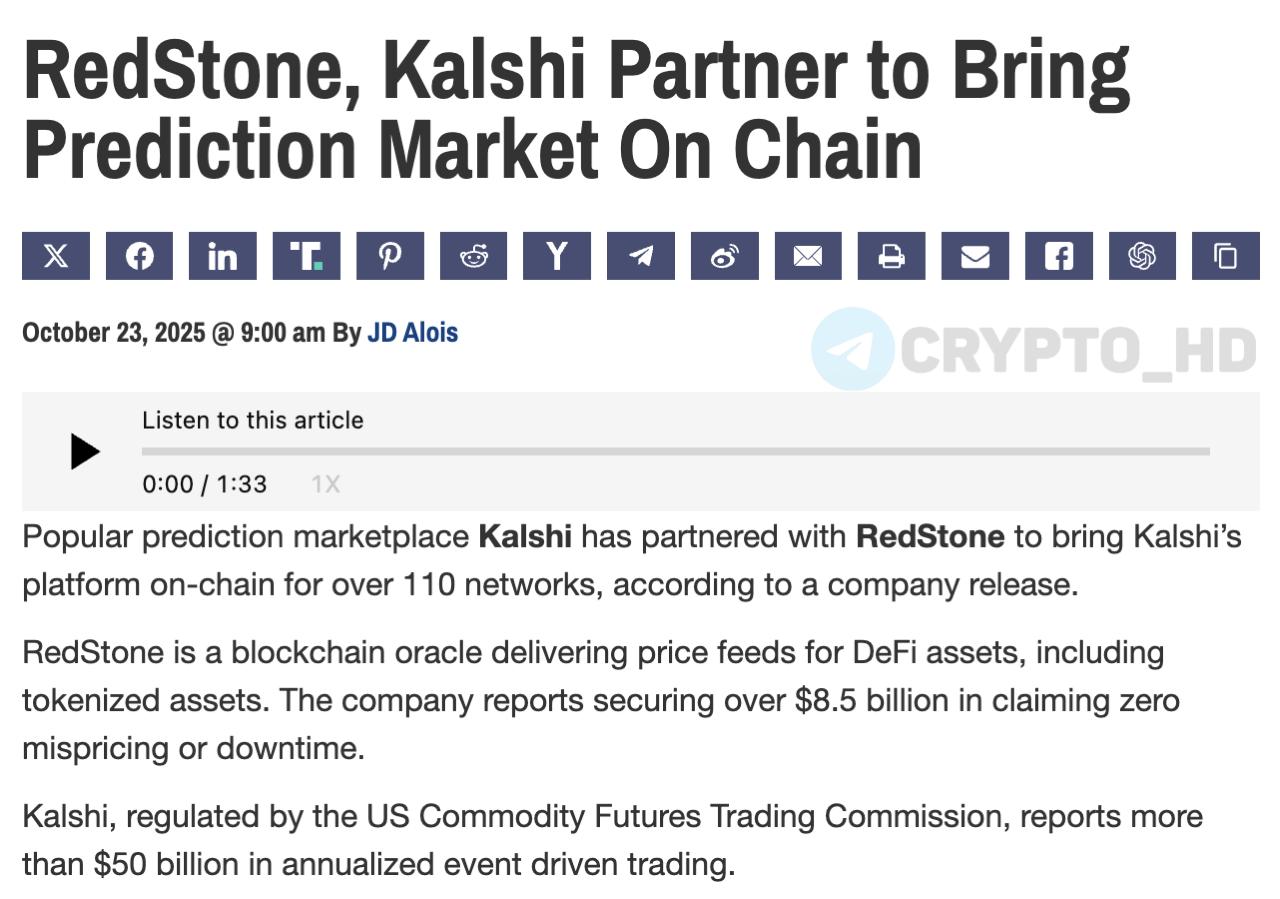The height and width of the screenshot is (899, 1280).
Task: Click the RedStone, Kalshi headline
Action: 576,110
